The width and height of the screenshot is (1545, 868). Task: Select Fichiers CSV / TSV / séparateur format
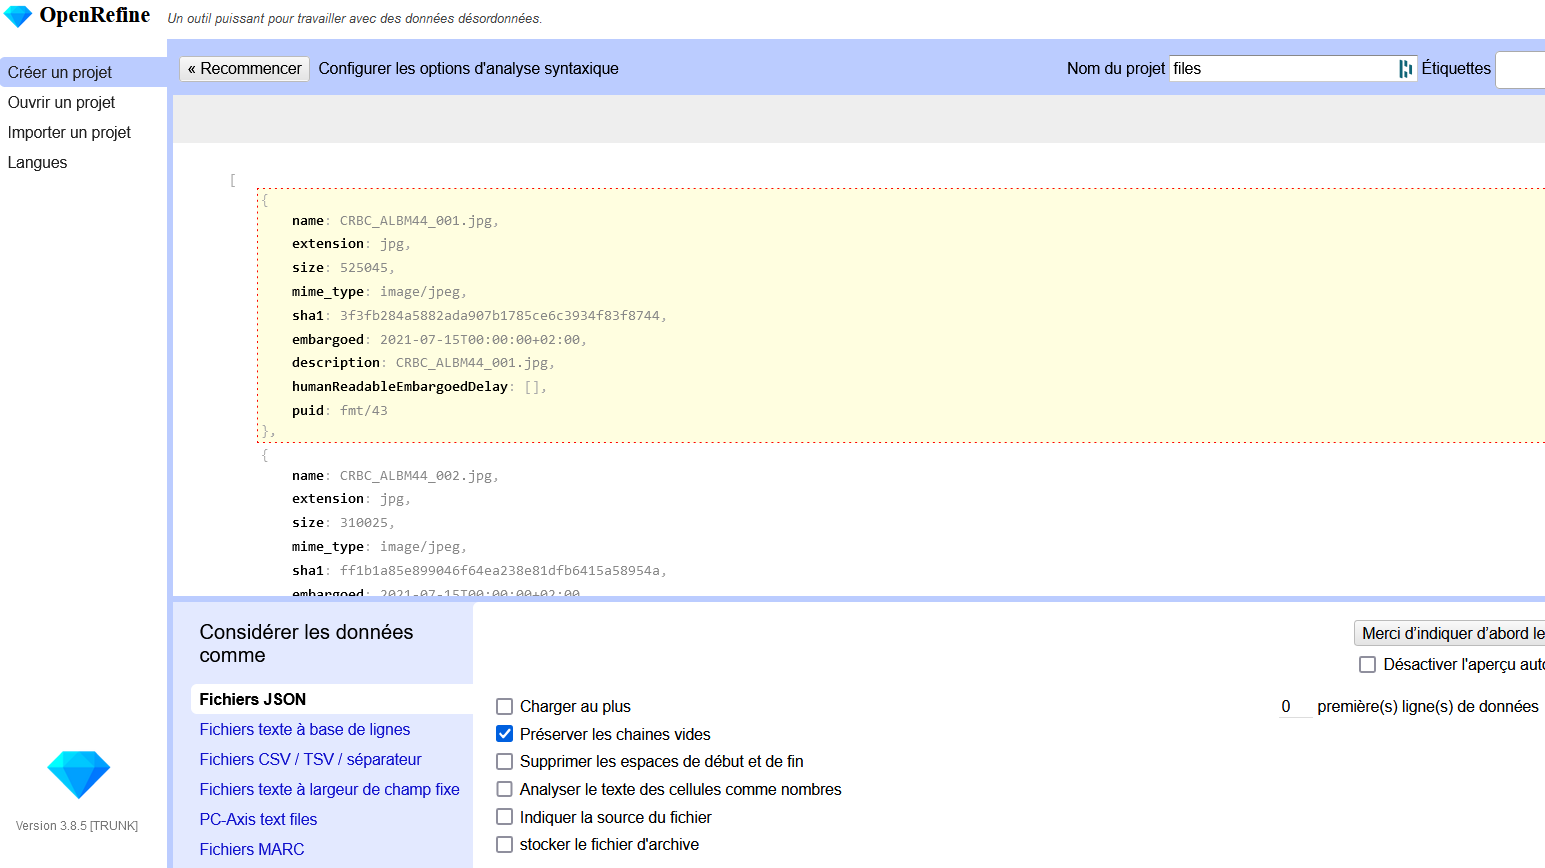[310, 760]
